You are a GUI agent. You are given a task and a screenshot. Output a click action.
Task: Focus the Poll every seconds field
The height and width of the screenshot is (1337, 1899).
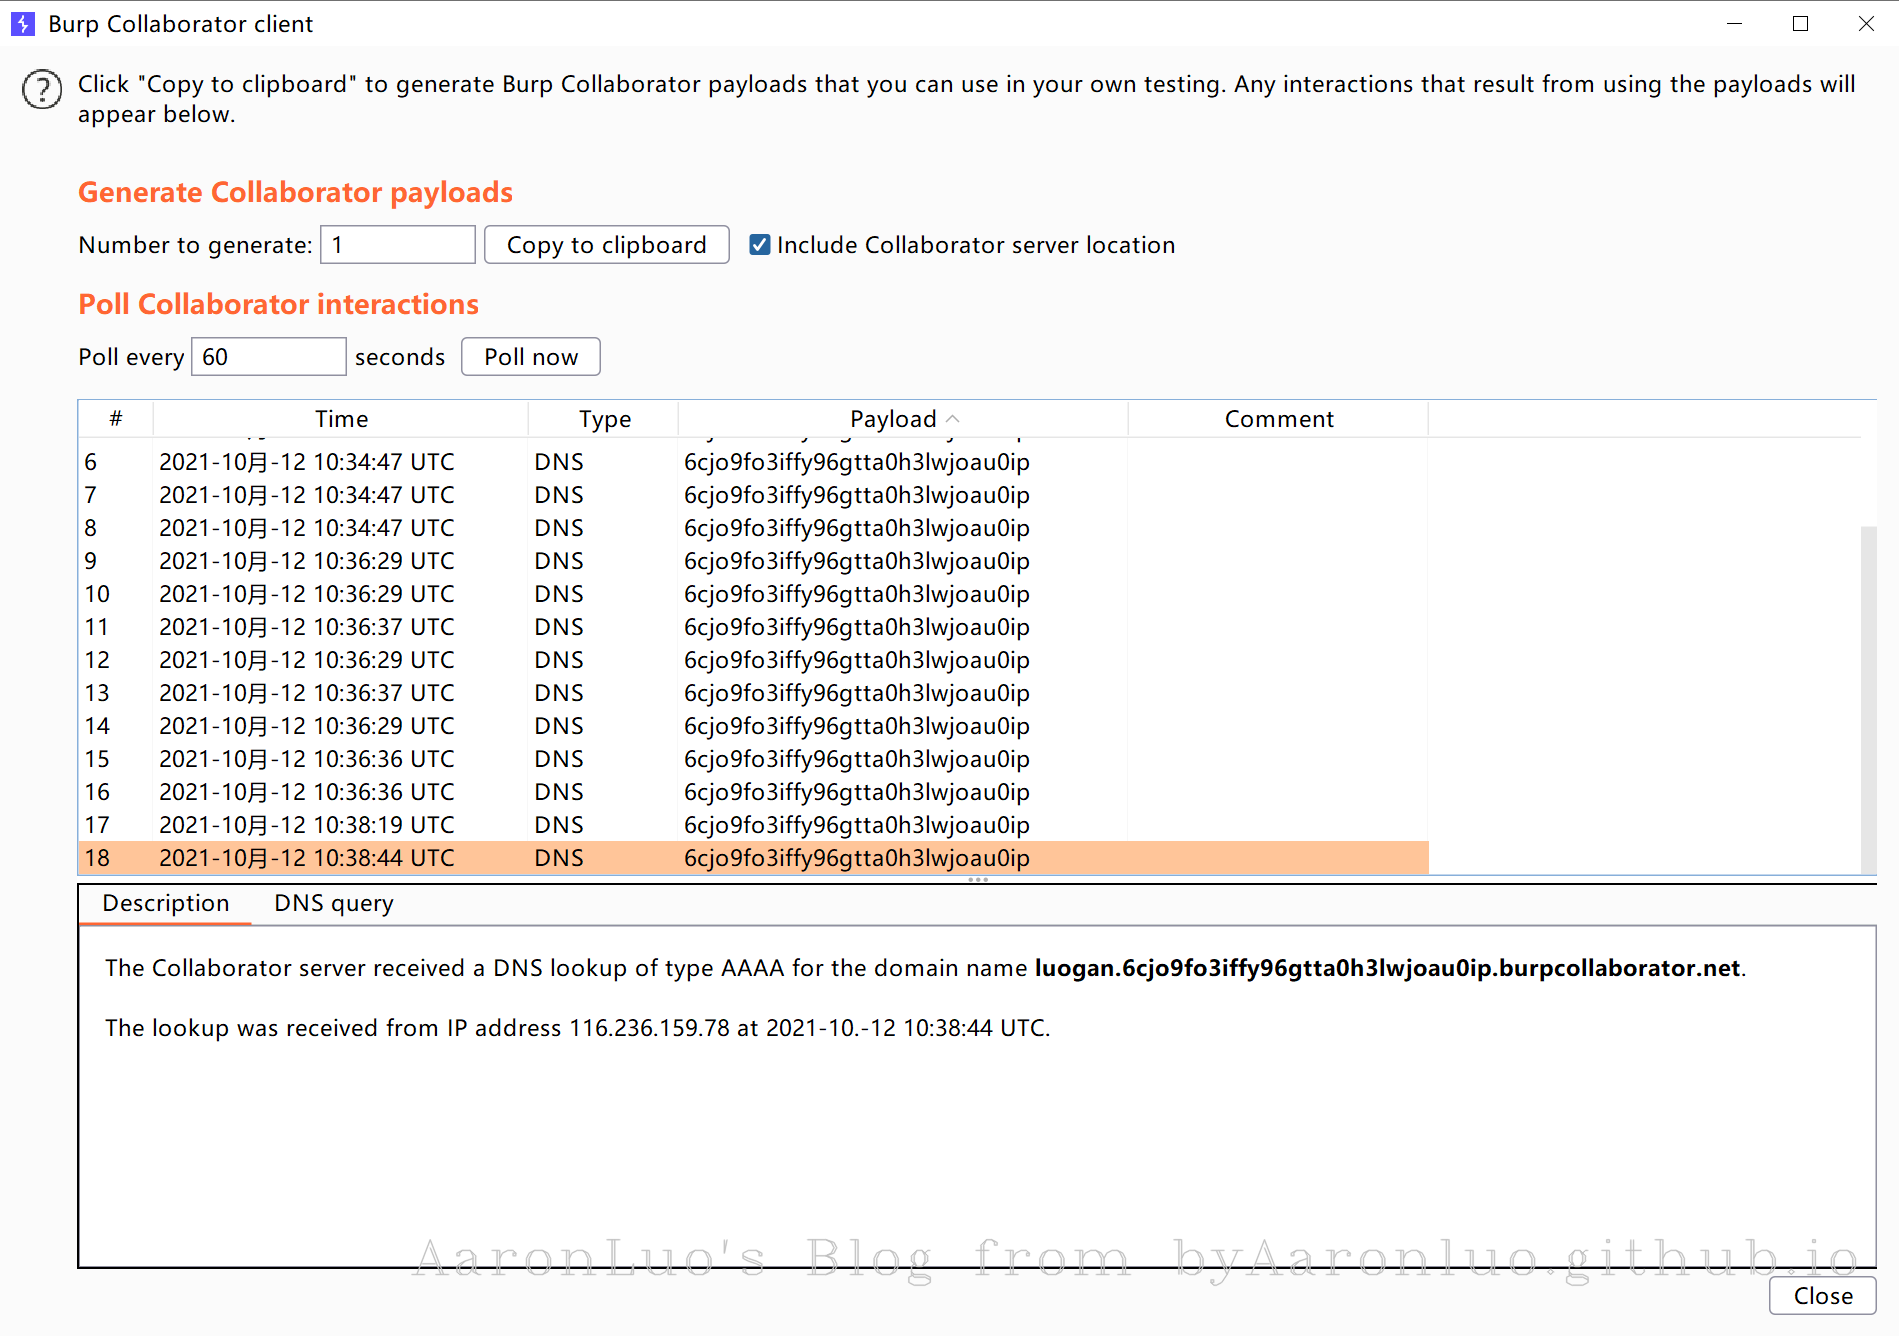(x=268, y=357)
